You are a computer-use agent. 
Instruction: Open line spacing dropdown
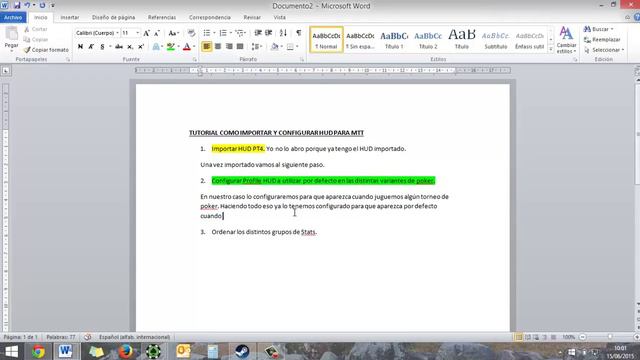[x=257, y=47]
